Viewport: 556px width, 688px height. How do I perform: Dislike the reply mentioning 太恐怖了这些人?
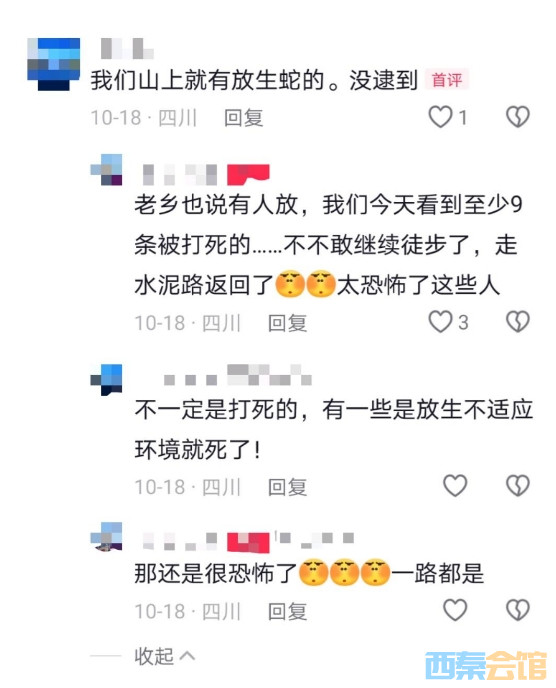pos(518,322)
